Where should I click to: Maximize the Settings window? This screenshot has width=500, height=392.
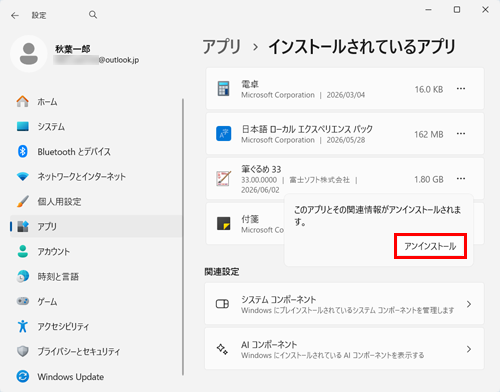coord(457,10)
